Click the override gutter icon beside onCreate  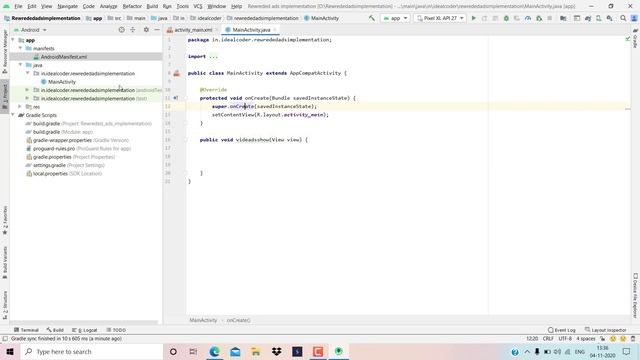176,98
